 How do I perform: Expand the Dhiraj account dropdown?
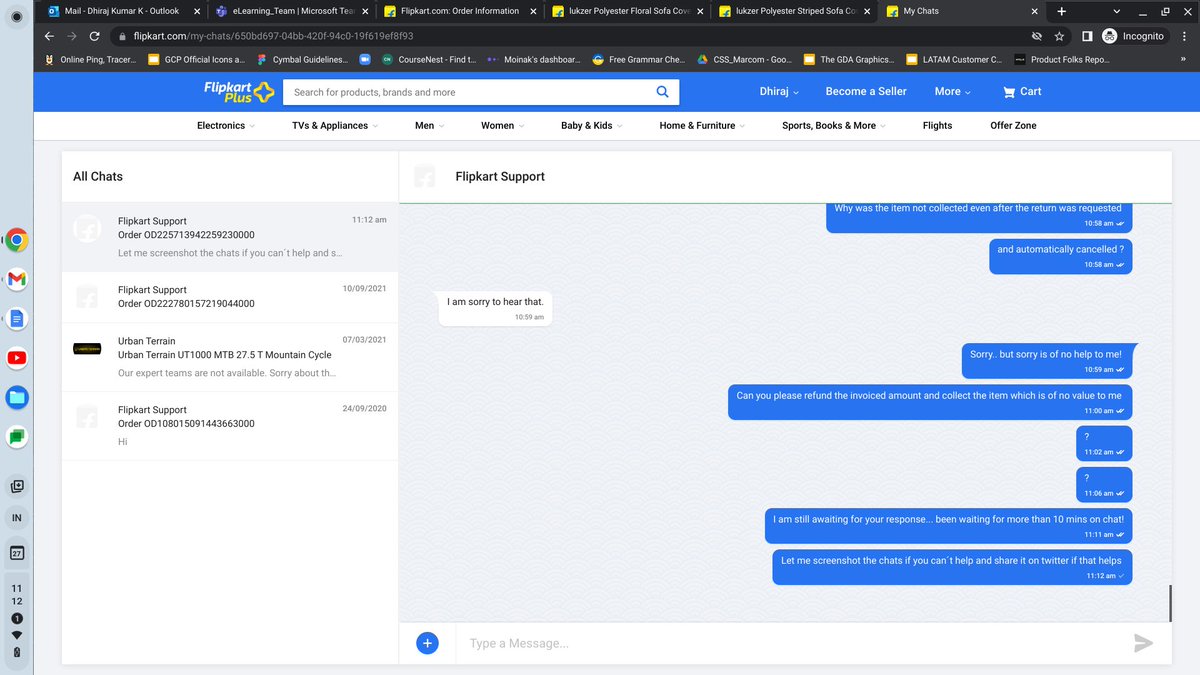click(779, 91)
